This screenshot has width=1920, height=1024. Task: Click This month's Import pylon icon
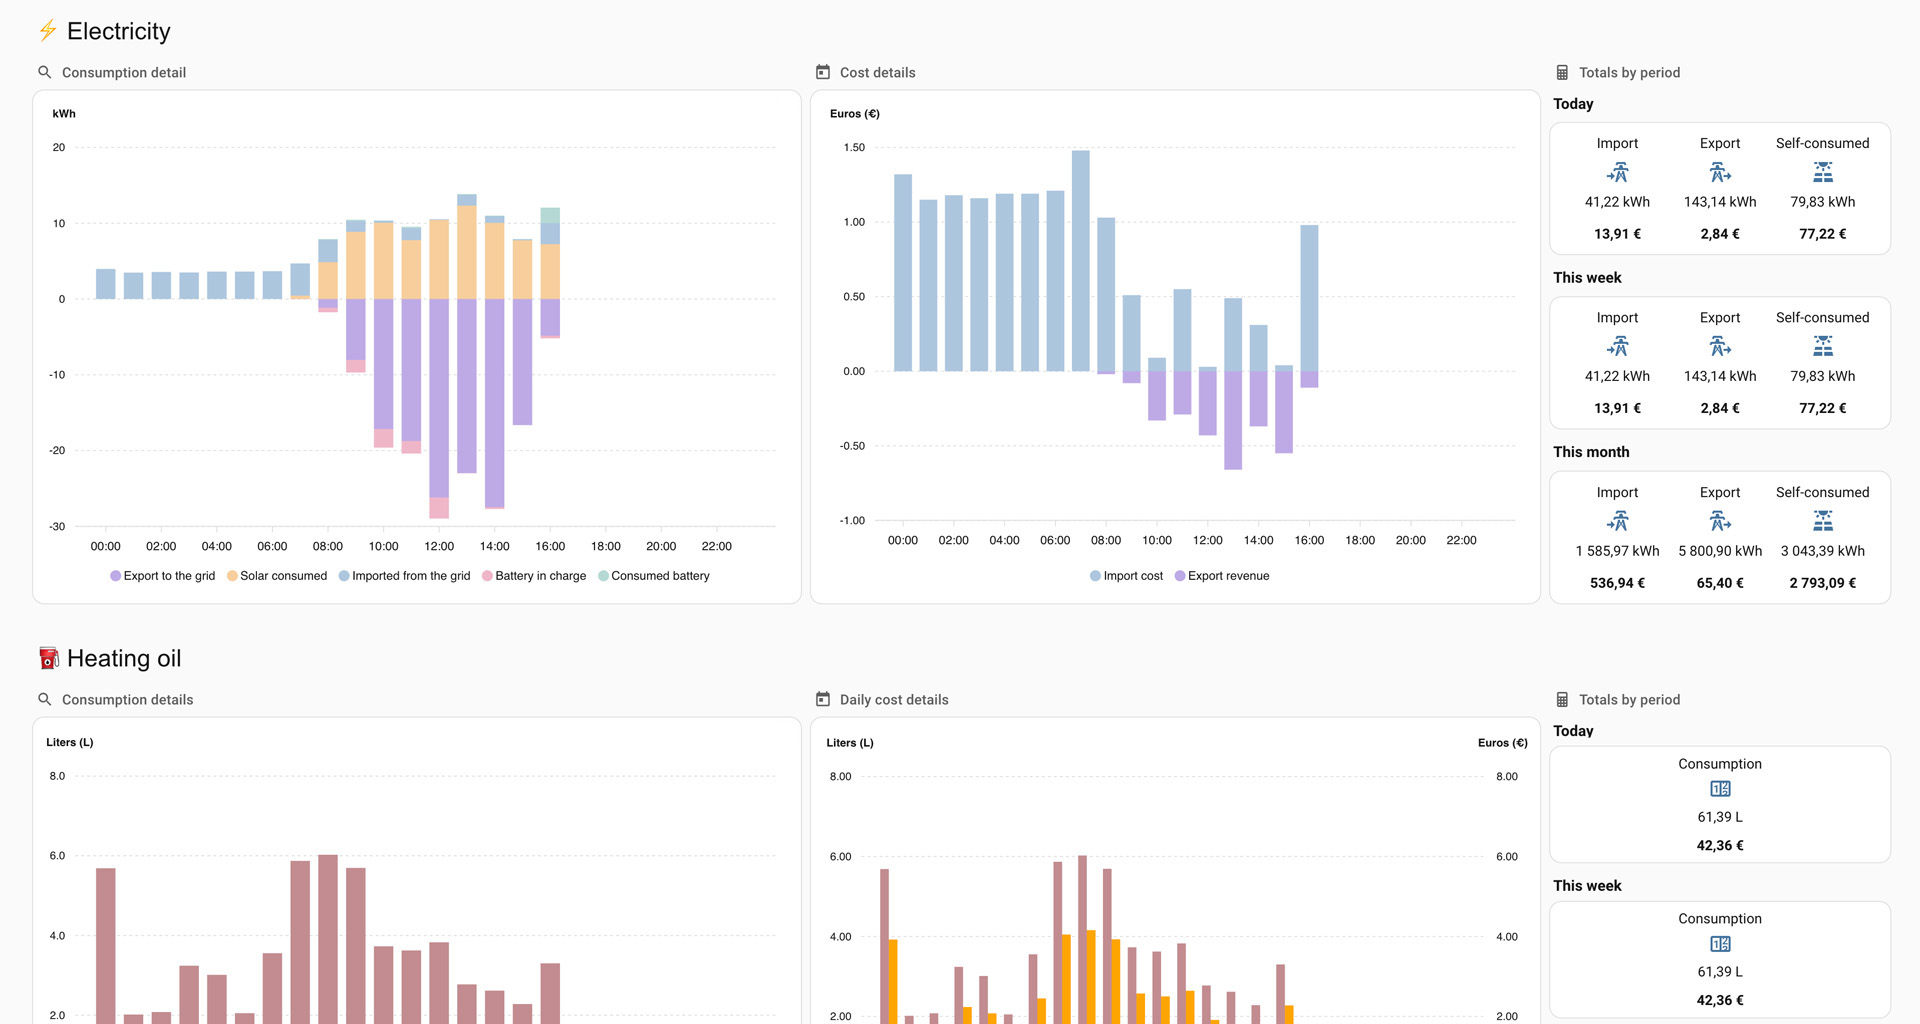pyautogui.click(x=1617, y=521)
